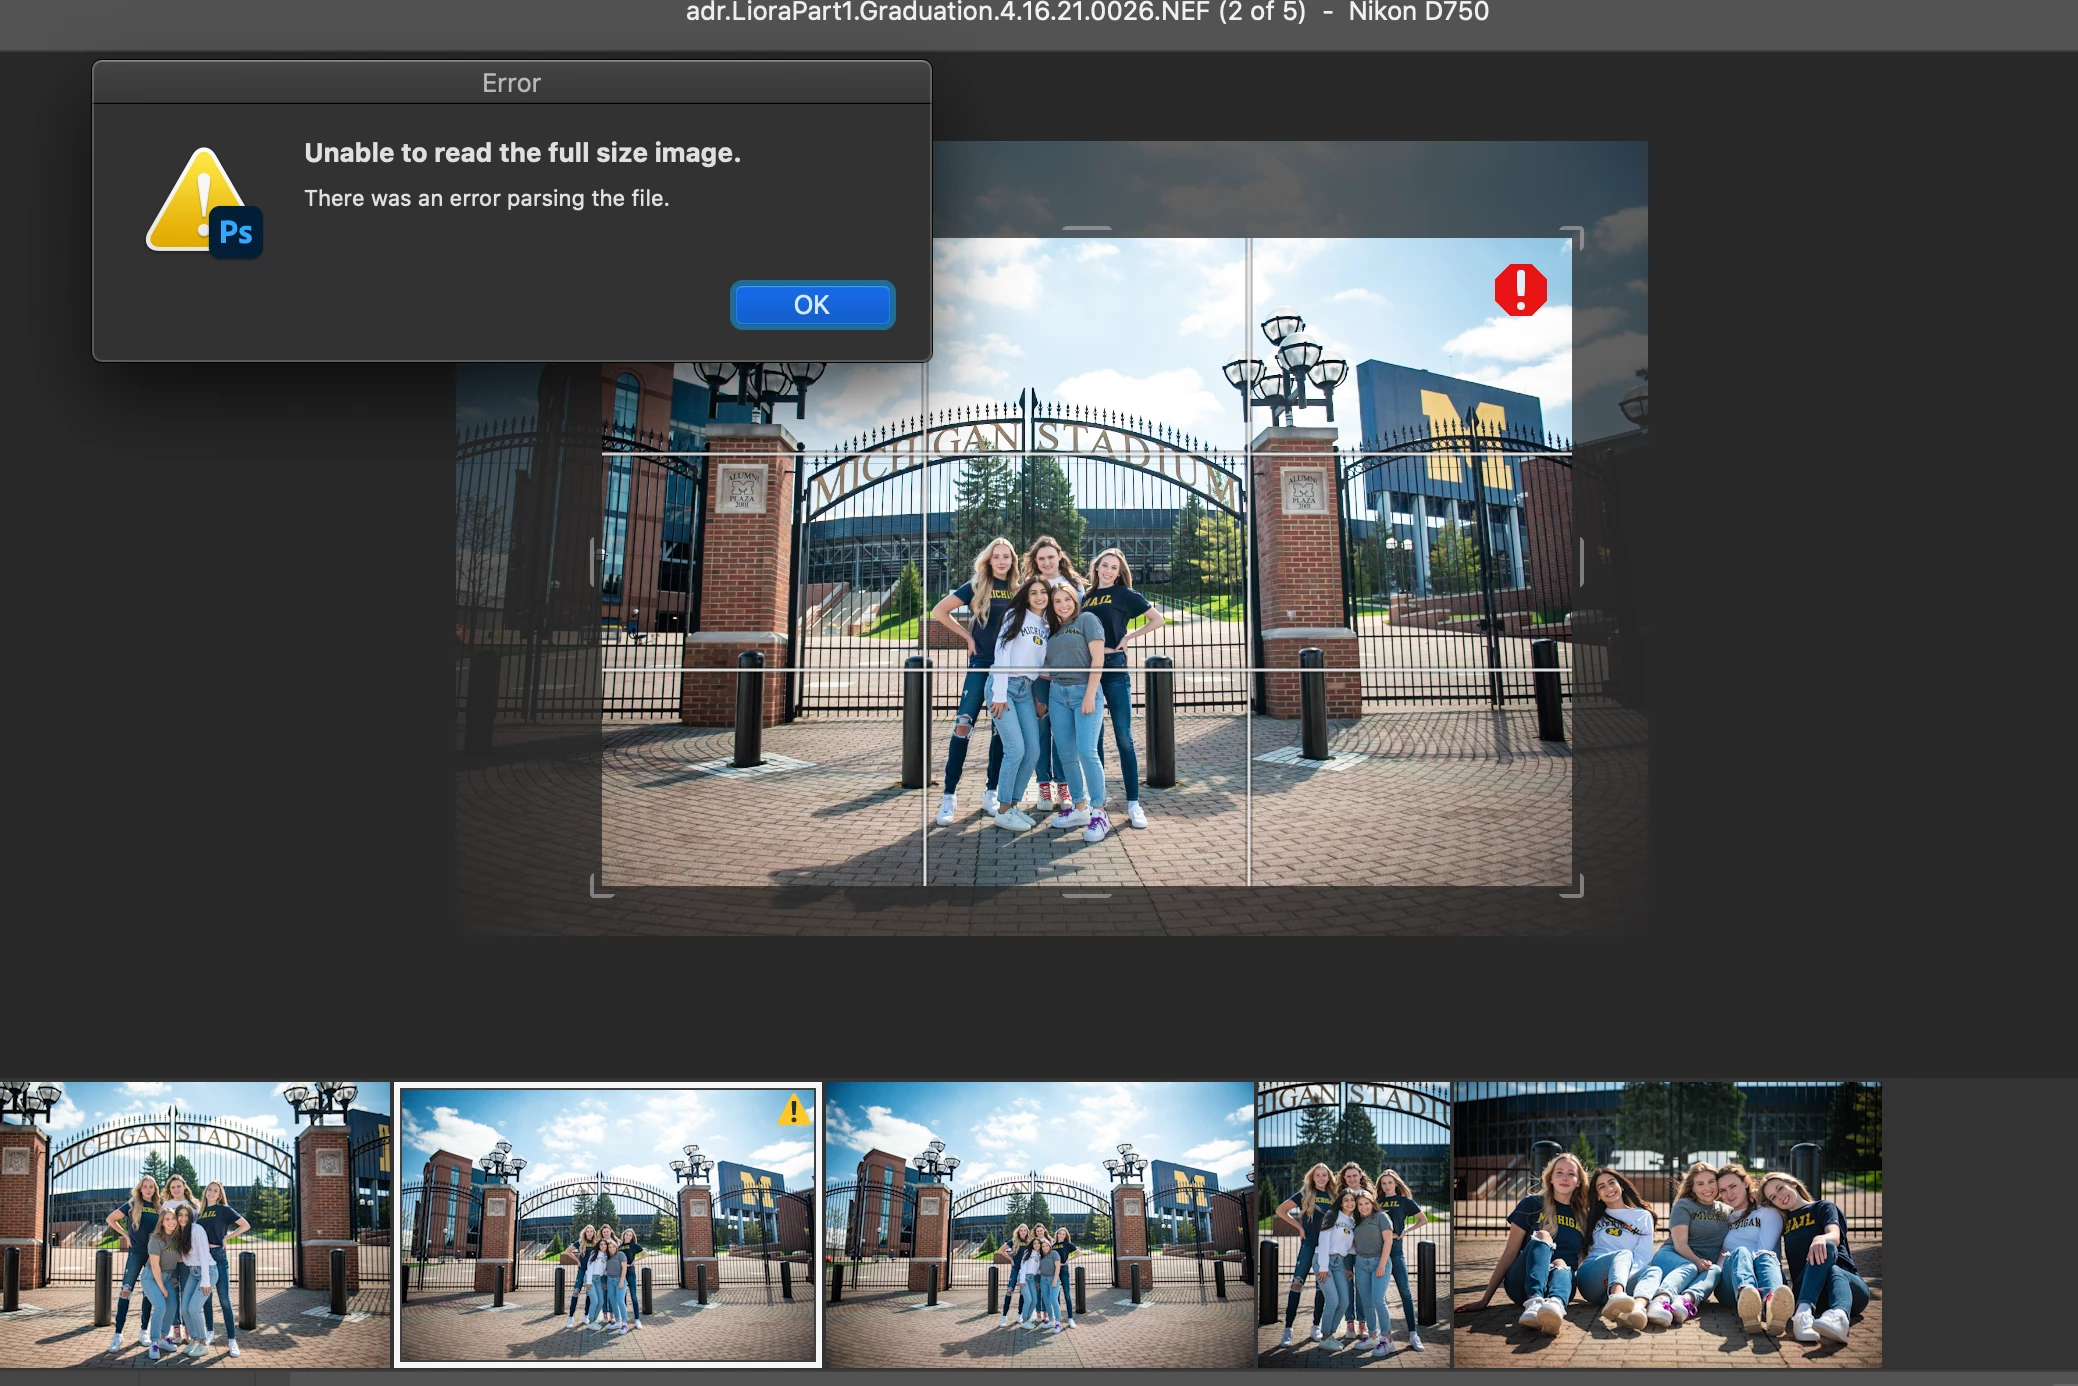The image size is (2078, 1386).
Task: Click inside the crop area center cell
Action: (1087, 562)
